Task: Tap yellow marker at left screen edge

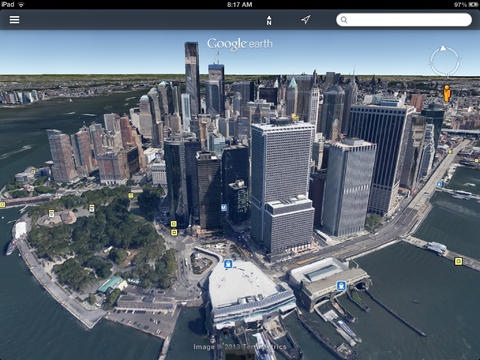Action: pos(2,205)
